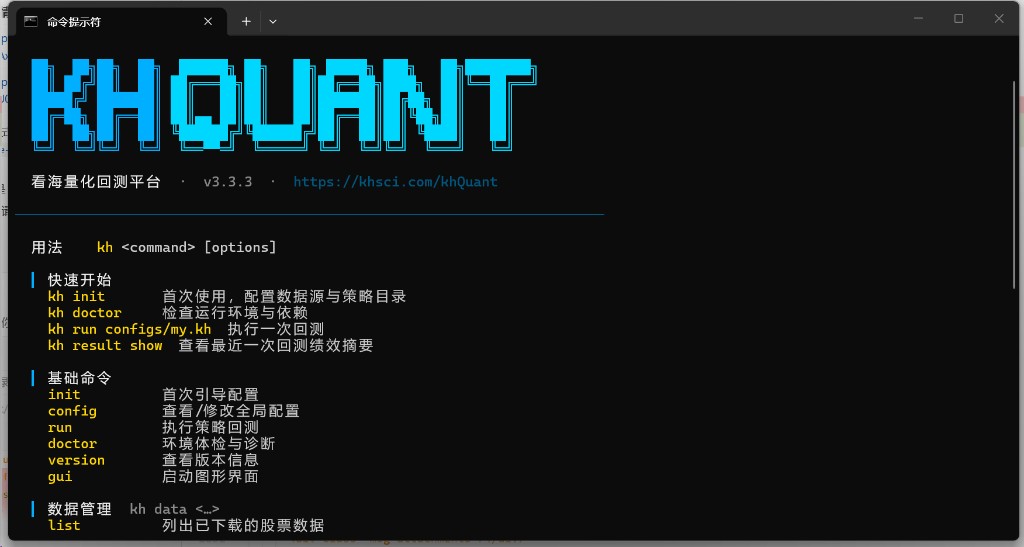Click 'kh result show' command text
The image size is (1024, 547).
click(x=105, y=345)
